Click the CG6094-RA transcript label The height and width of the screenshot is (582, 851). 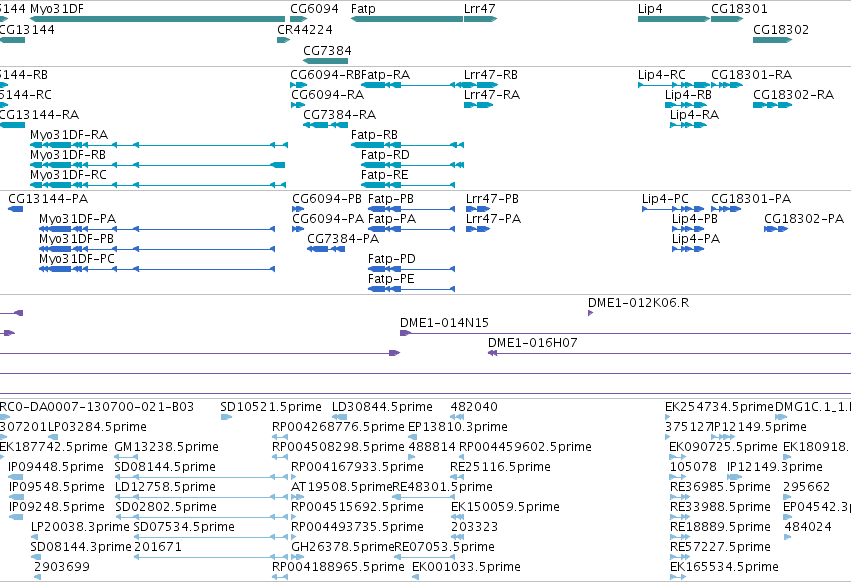coord(328,94)
